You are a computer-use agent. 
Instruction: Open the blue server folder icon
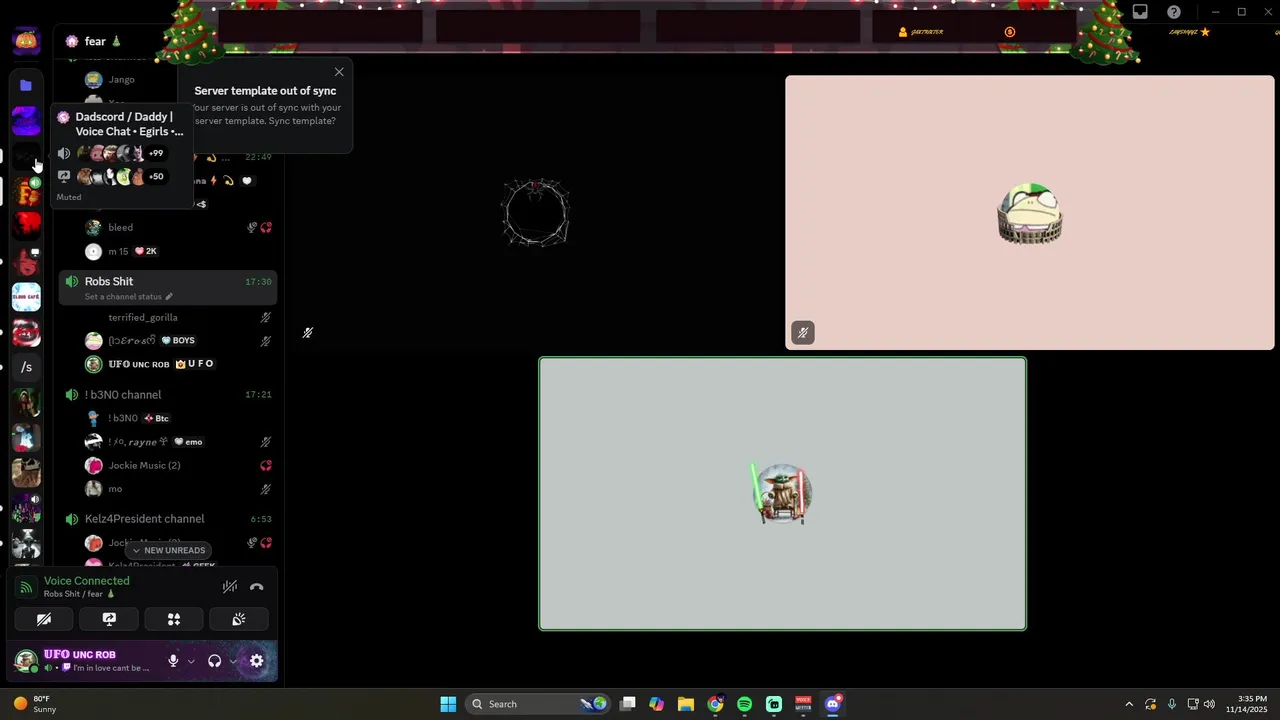point(26,85)
